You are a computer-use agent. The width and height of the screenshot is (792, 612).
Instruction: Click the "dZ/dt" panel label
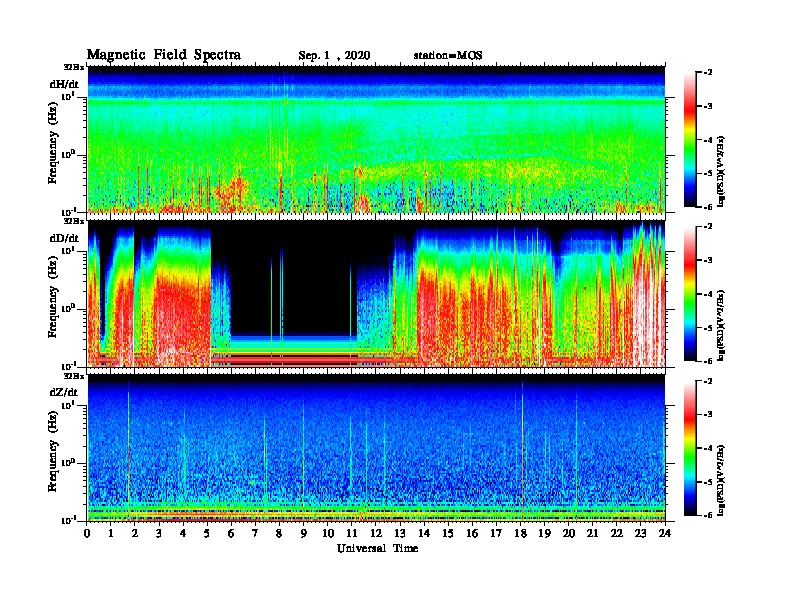coord(64,392)
